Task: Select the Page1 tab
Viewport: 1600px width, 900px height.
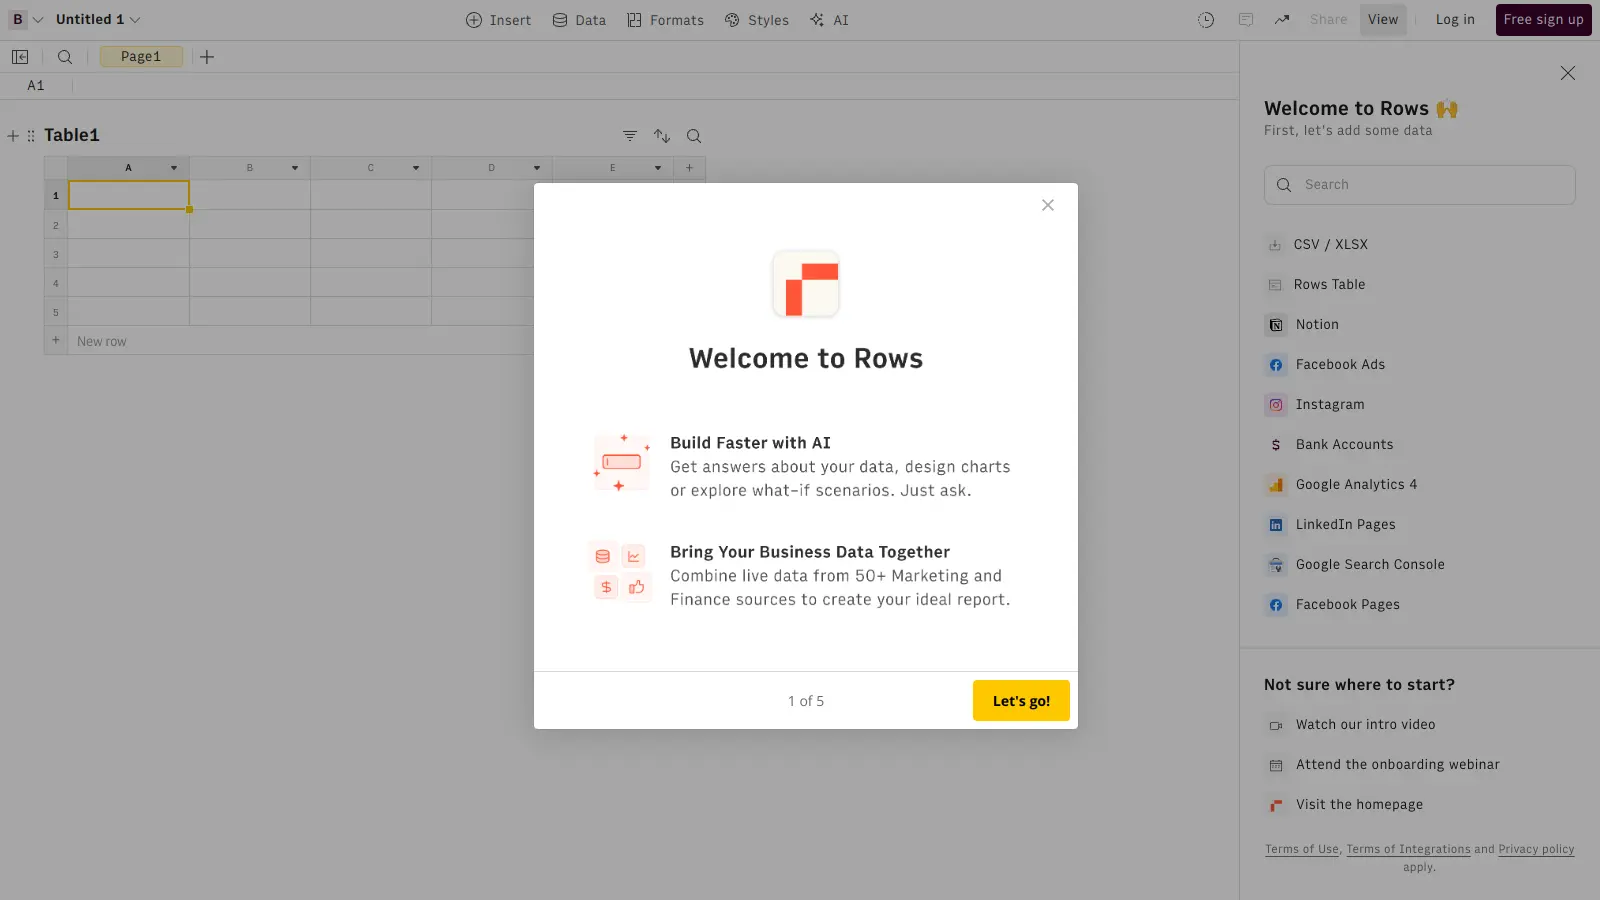Action: point(141,57)
